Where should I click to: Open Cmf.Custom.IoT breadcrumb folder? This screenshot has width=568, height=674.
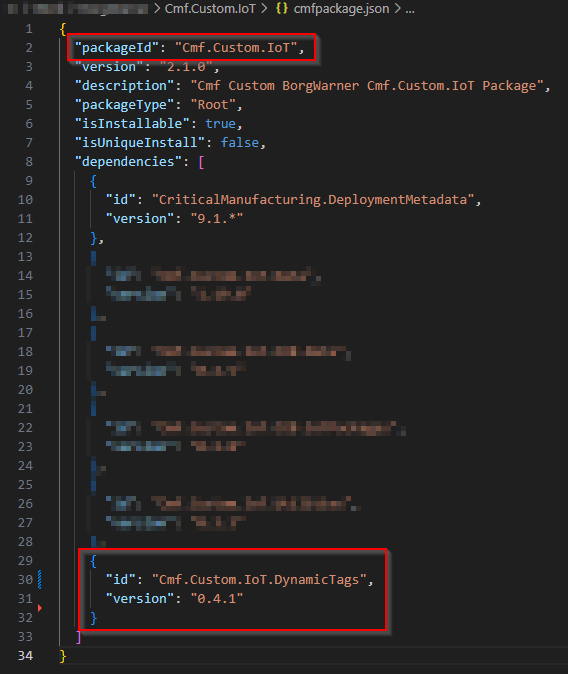(x=210, y=9)
